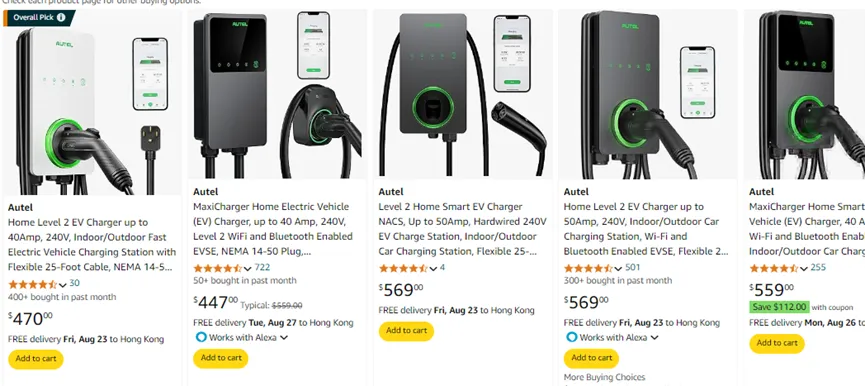Viewport: 865px width, 386px height.
Task: Open rating dropdown chevron beside 4 reviews
Action: (x=433, y=269)
